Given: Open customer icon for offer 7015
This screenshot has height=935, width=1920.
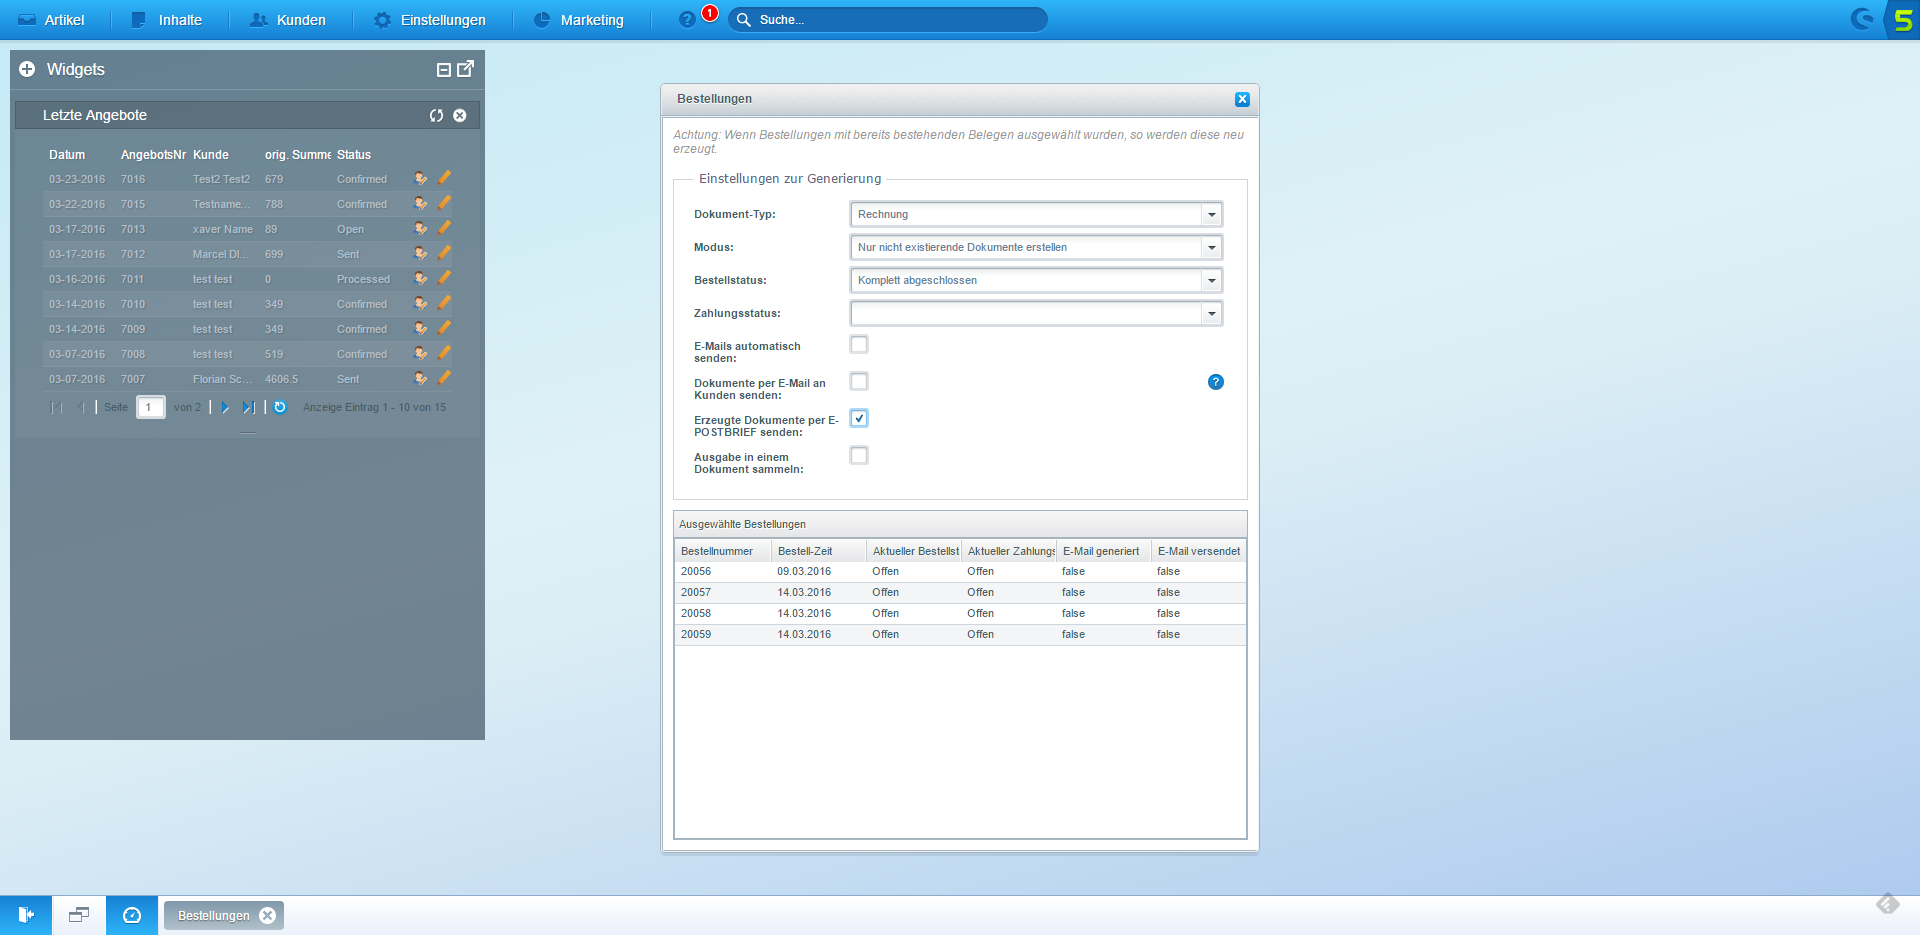Looking at the screenshot, I should tap(421, 204).
